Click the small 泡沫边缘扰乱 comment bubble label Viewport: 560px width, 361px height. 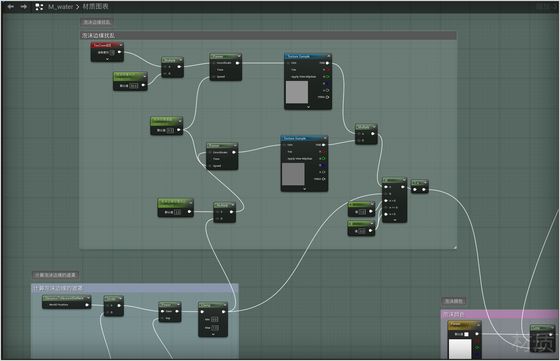tap(97, 22)
